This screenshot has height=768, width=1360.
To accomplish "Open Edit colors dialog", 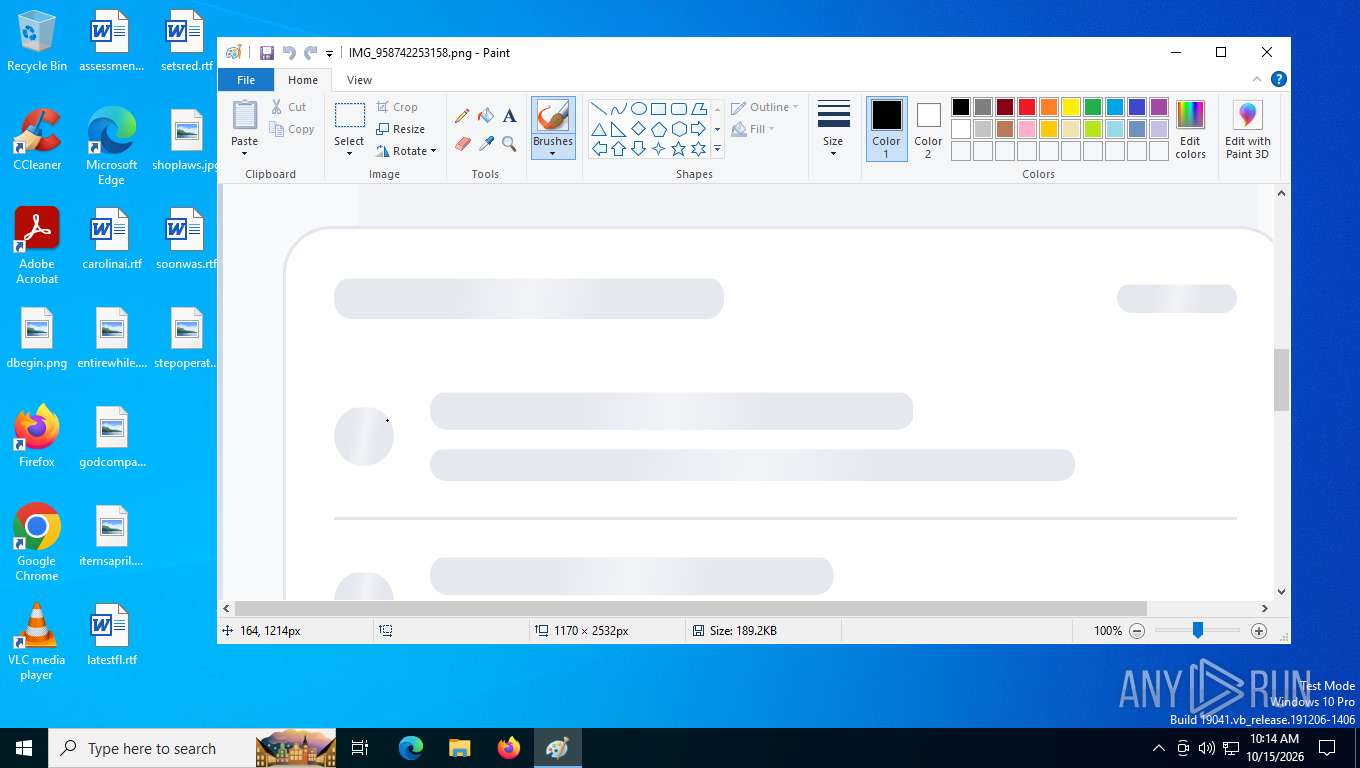I will pyautogui.click(x=1190, y=128).
